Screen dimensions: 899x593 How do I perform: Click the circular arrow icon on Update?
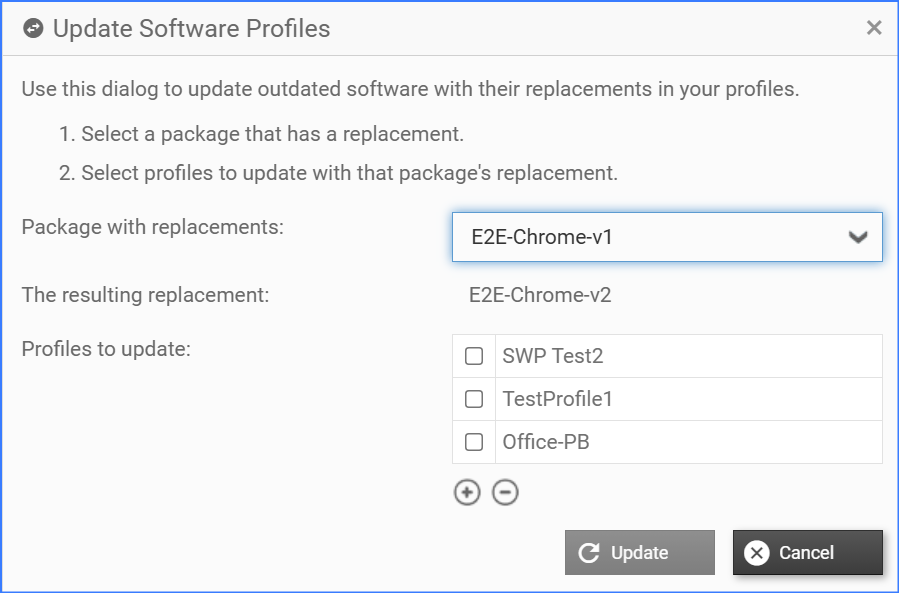pyautogui.click(x=590, y=553)
